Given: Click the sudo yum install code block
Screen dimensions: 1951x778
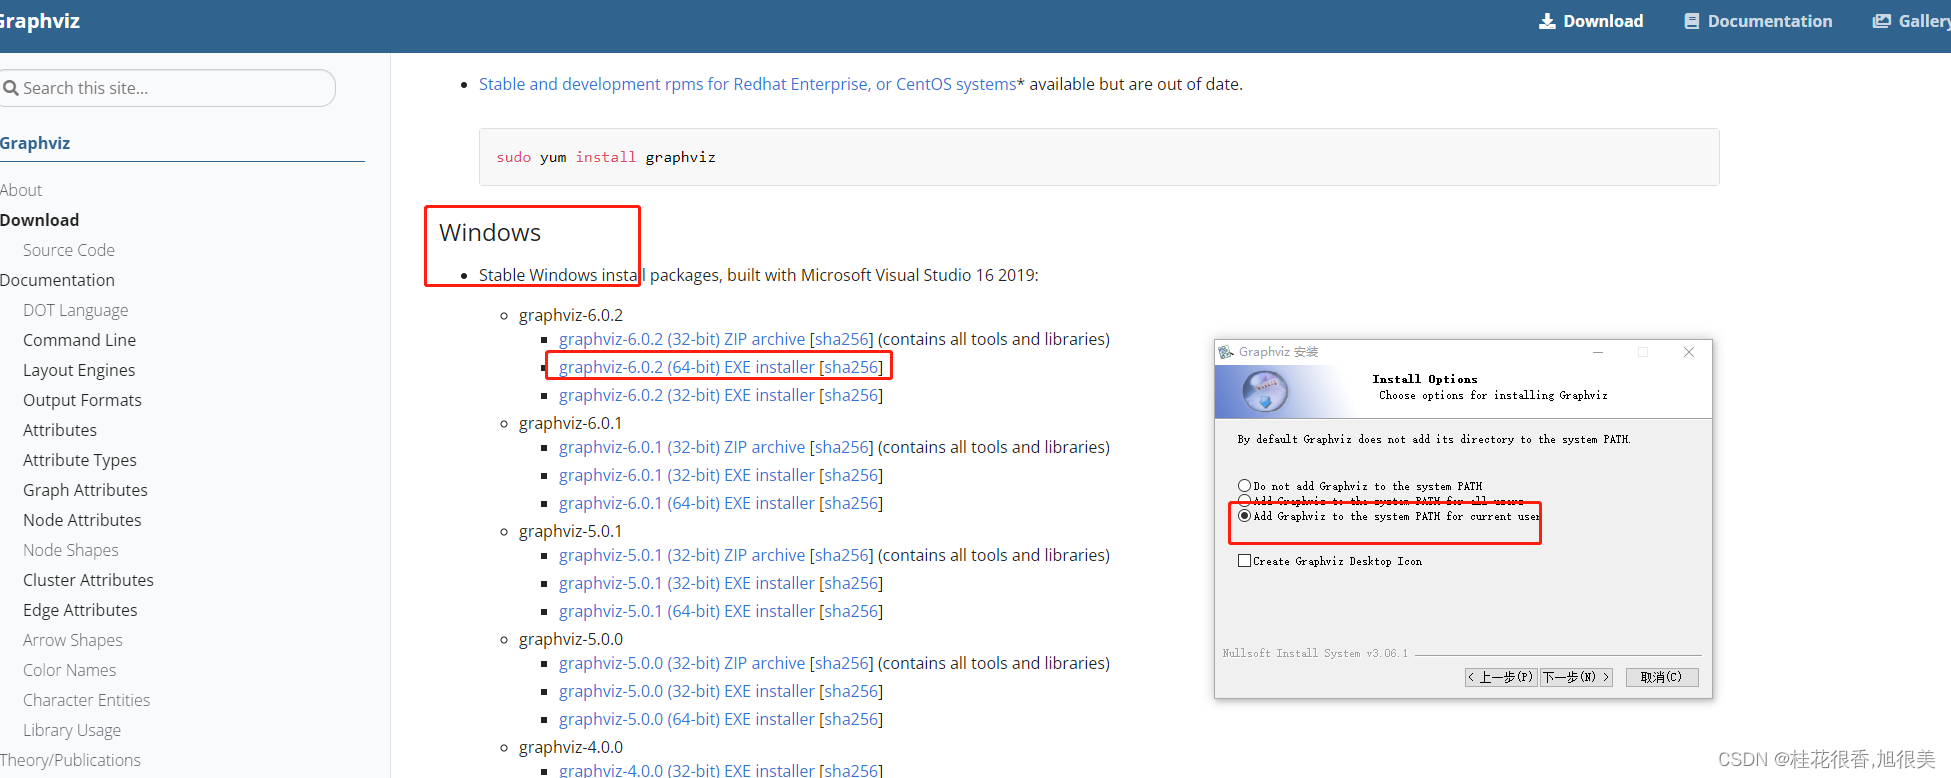Looking at the screenshot, I should click(1099, 157).
